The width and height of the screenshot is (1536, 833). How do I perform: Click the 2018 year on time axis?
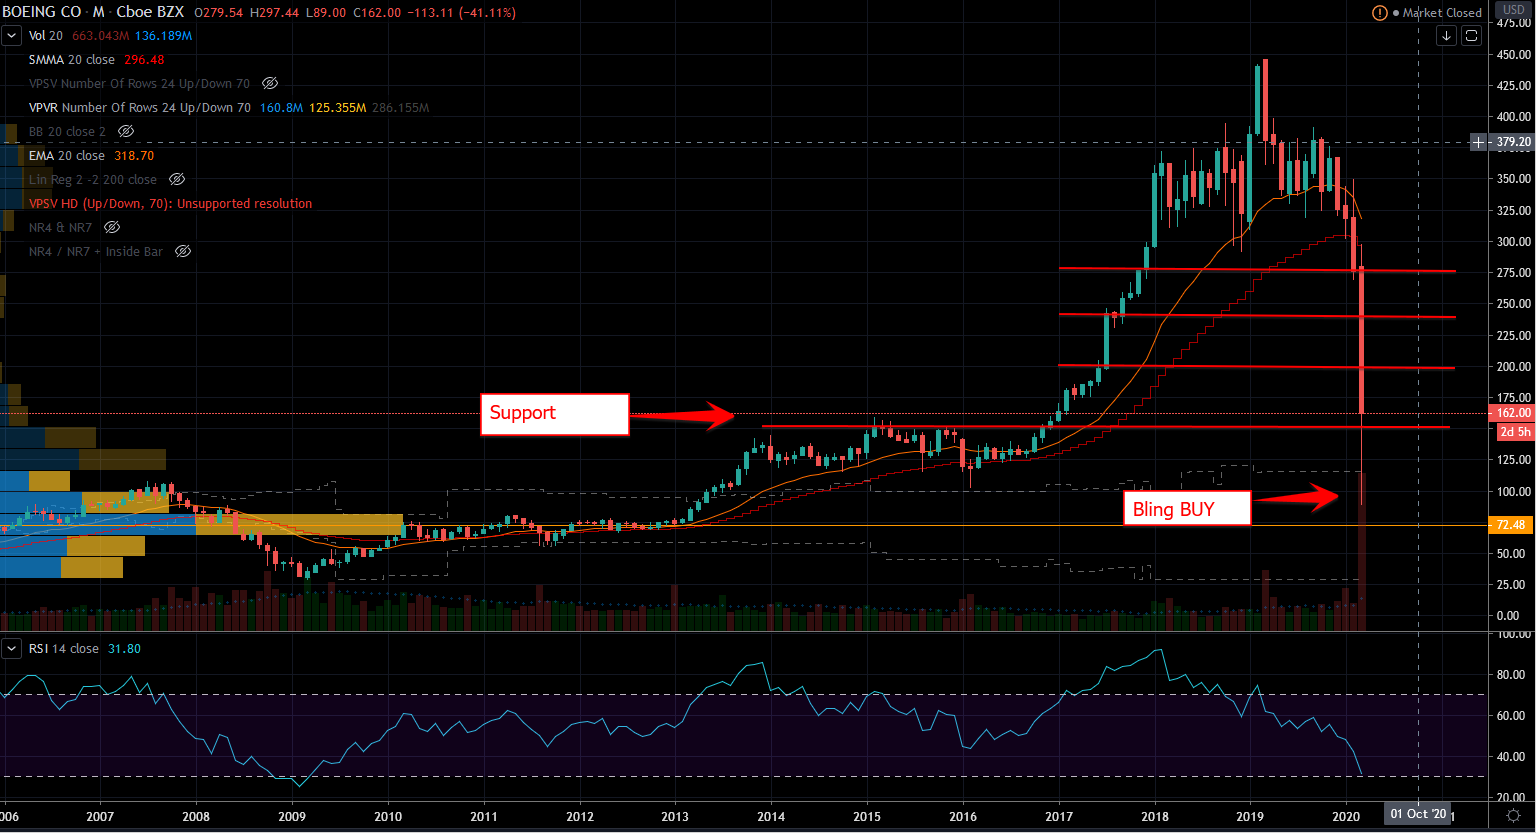1154,816
